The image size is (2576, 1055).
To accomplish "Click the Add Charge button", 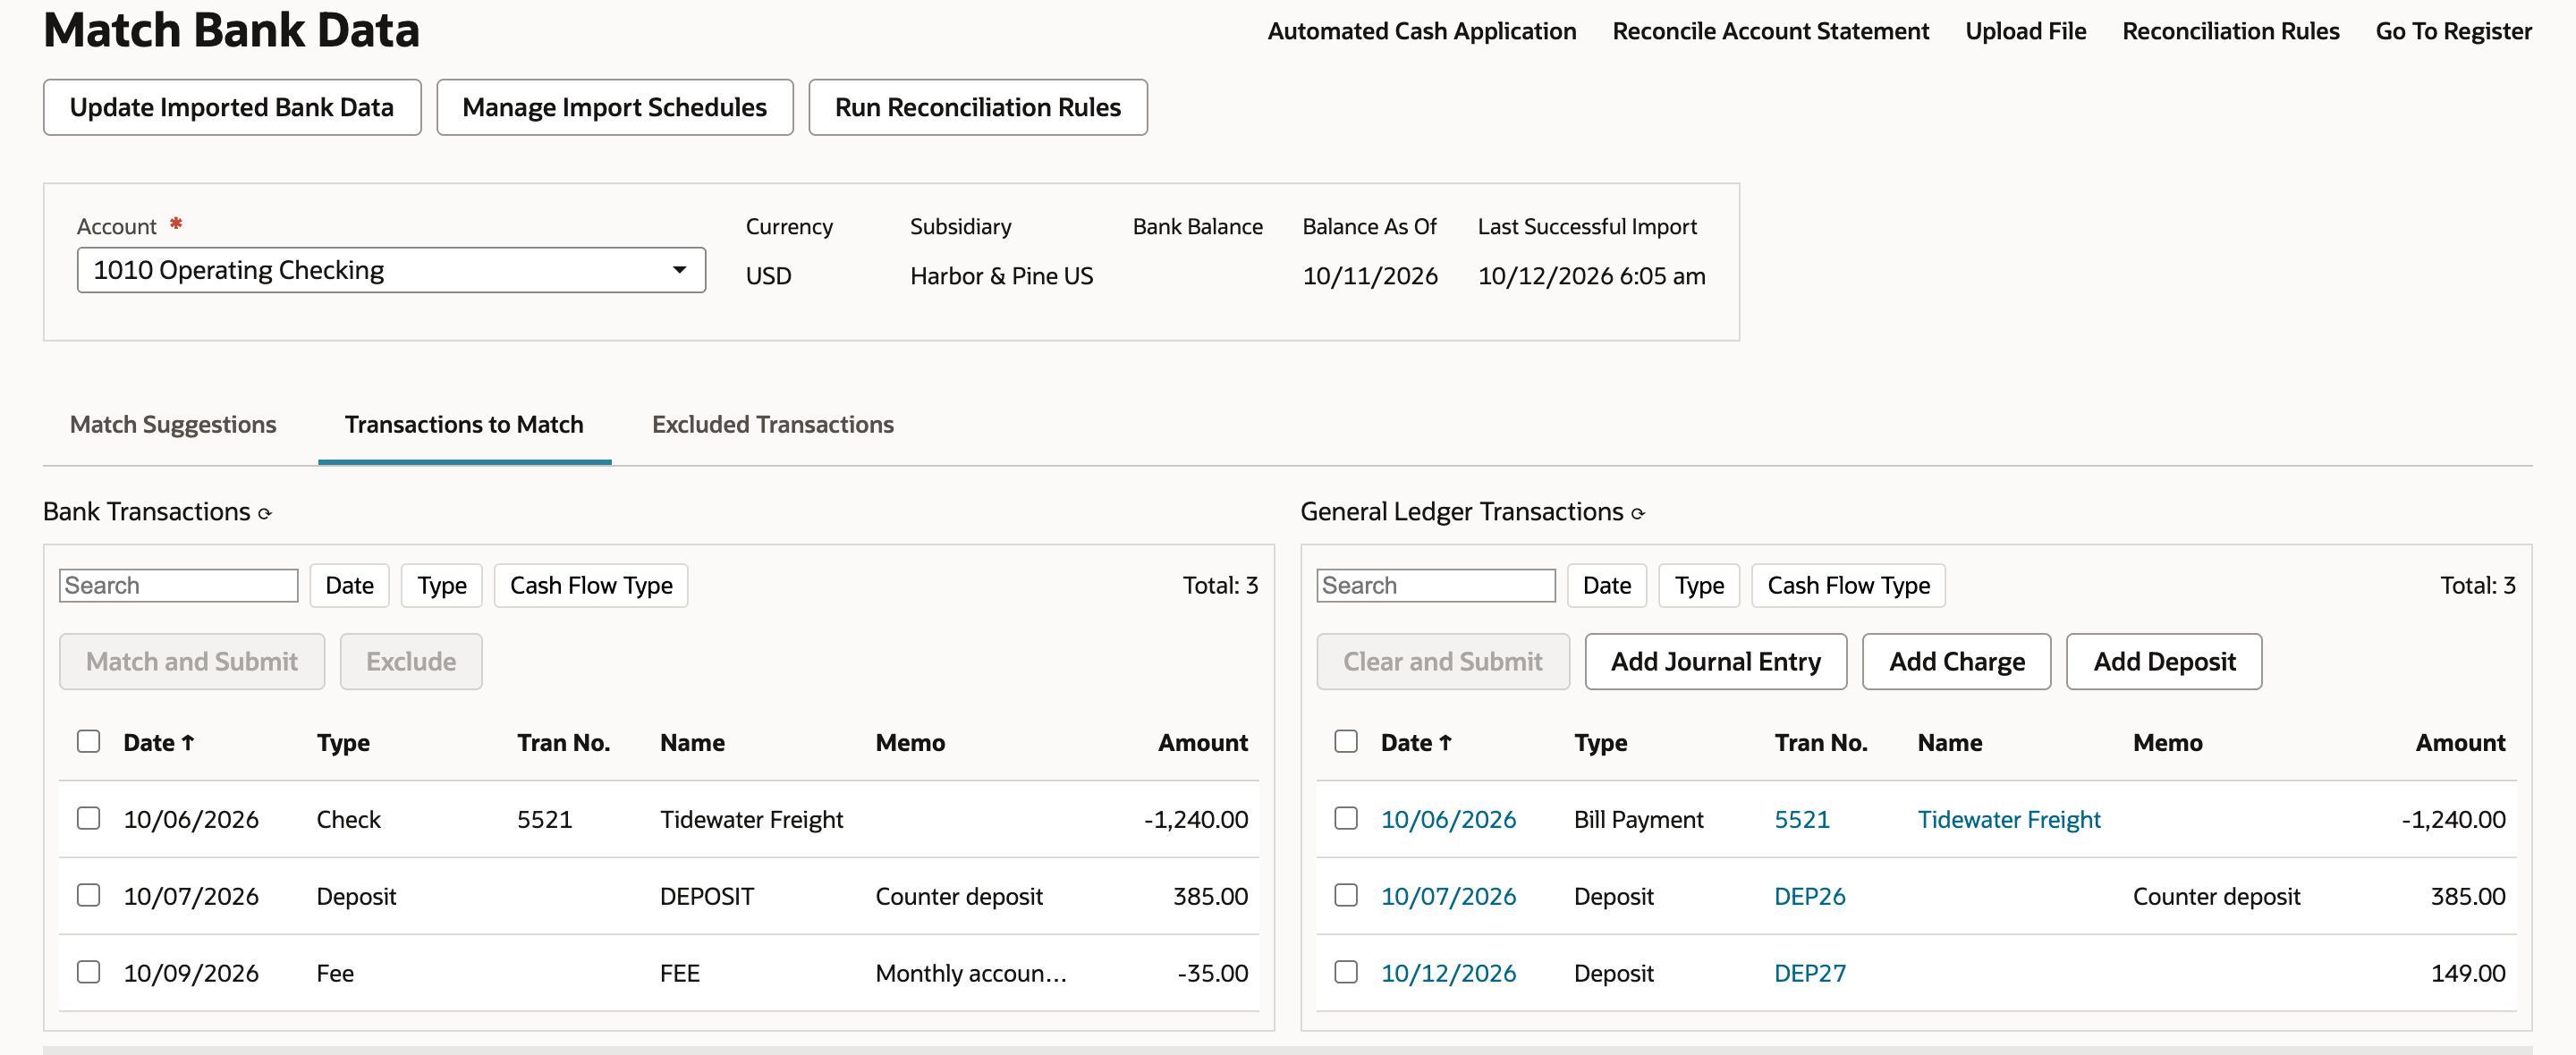I will 1957,661.
